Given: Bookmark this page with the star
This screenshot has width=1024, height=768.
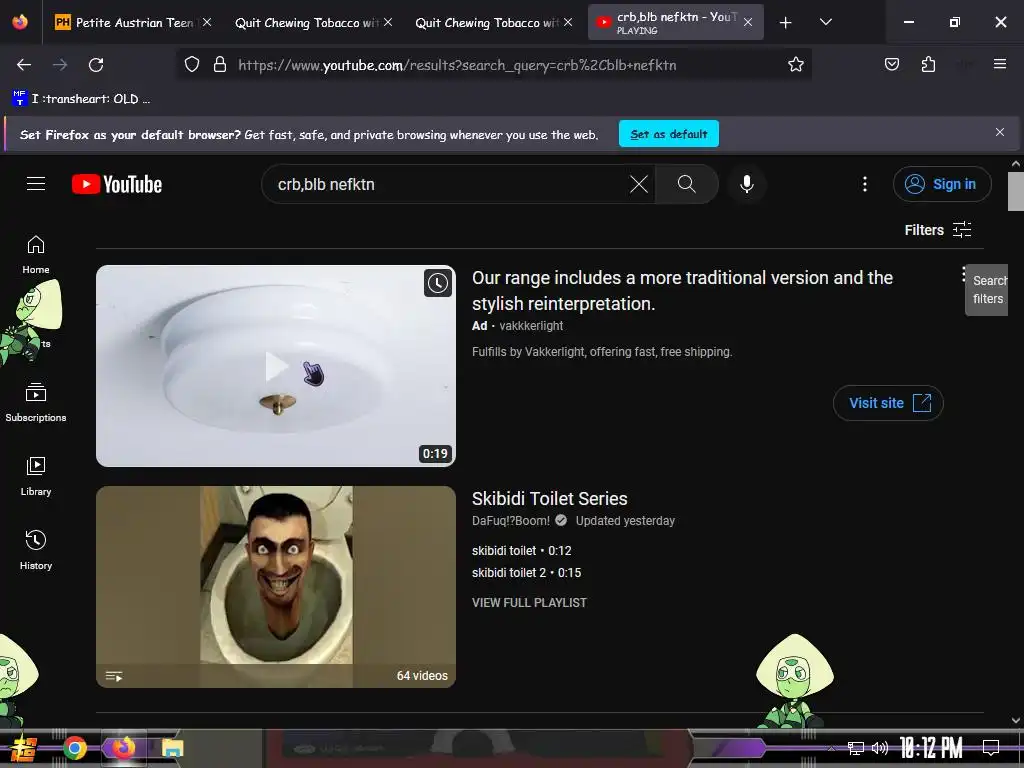Looking at the screenshot, I should click(795, 65).
